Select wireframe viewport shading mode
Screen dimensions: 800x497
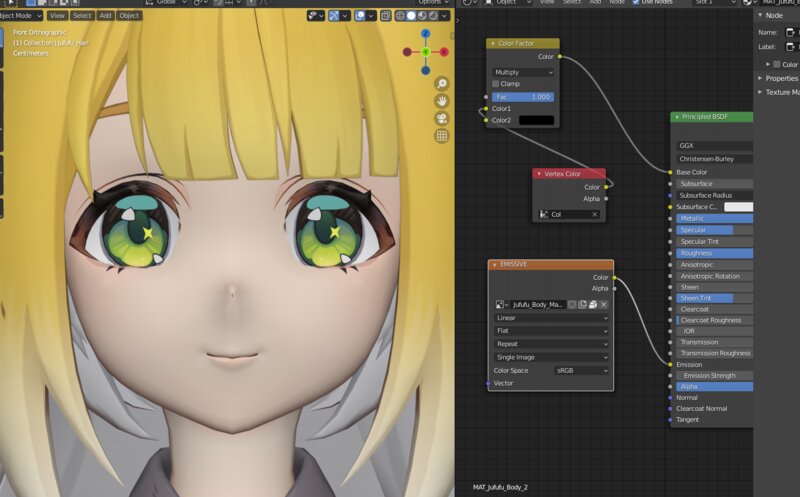coord(401,16)
